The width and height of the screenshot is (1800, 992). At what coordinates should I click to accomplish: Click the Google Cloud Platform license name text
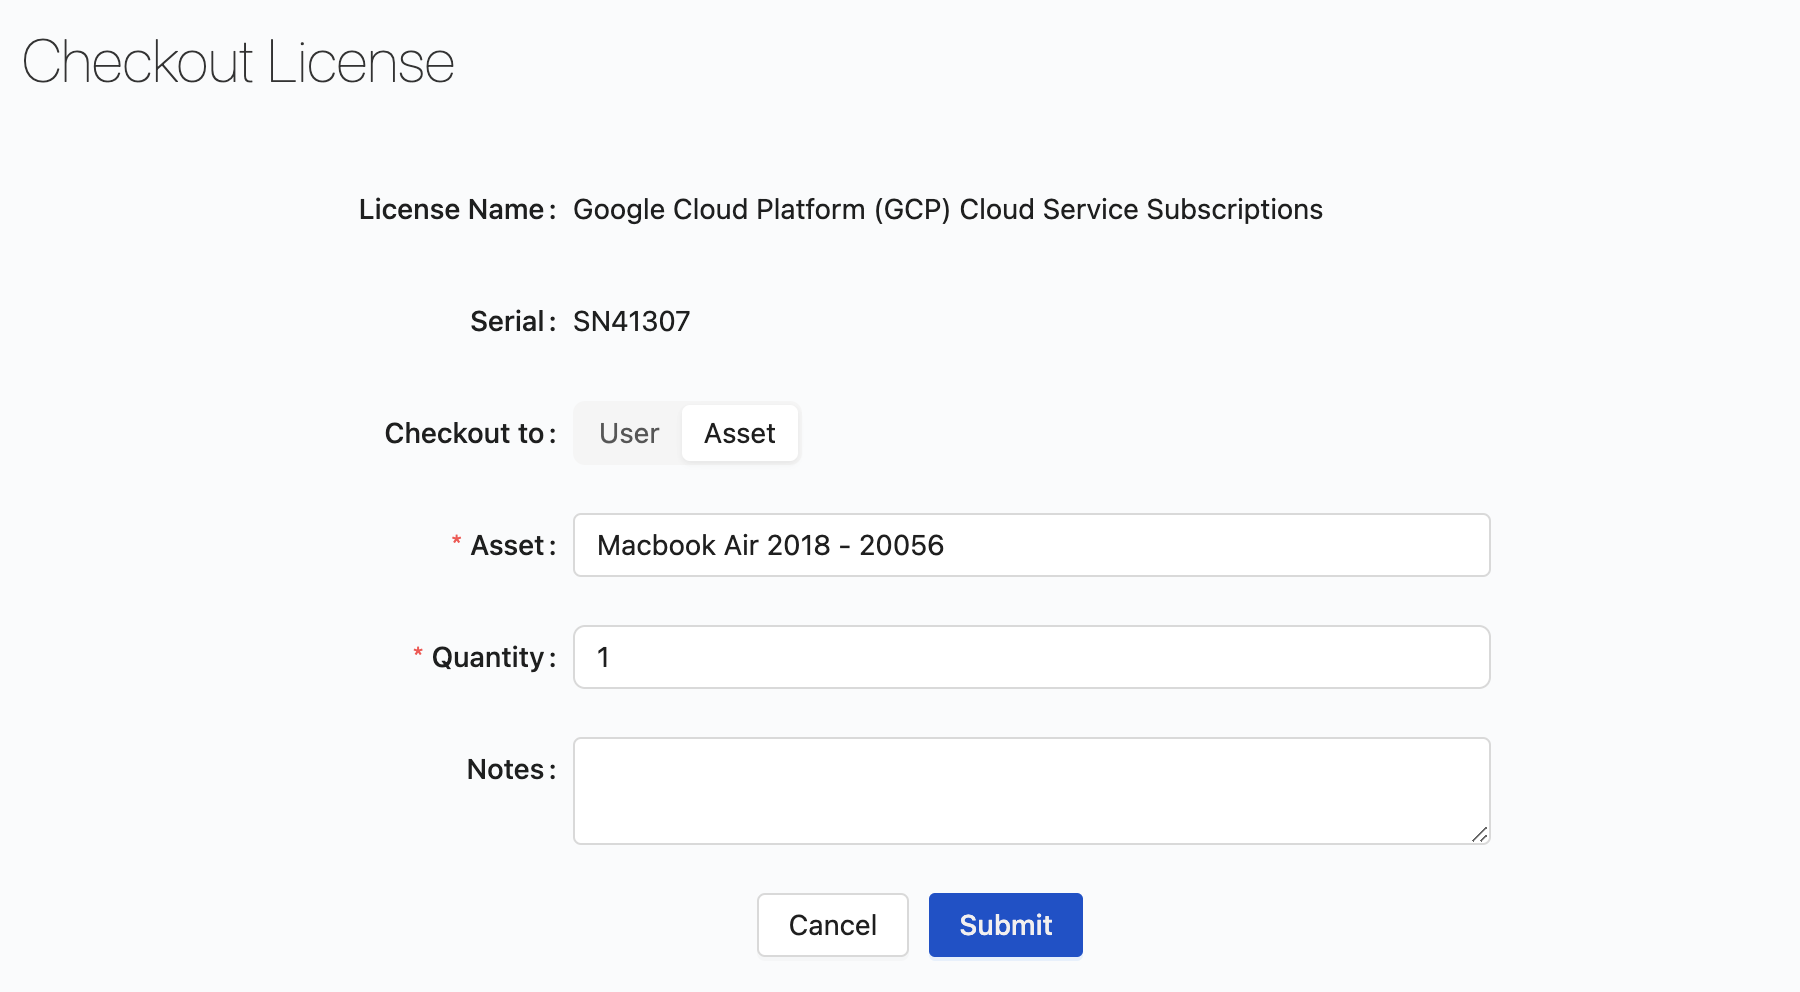point(947,209)
